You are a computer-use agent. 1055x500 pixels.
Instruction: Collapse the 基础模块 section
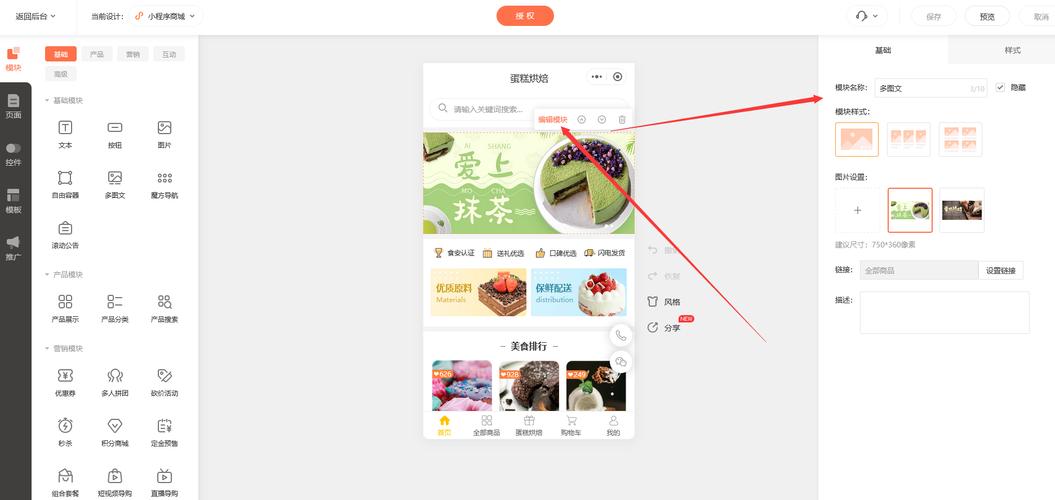[64, 100]
